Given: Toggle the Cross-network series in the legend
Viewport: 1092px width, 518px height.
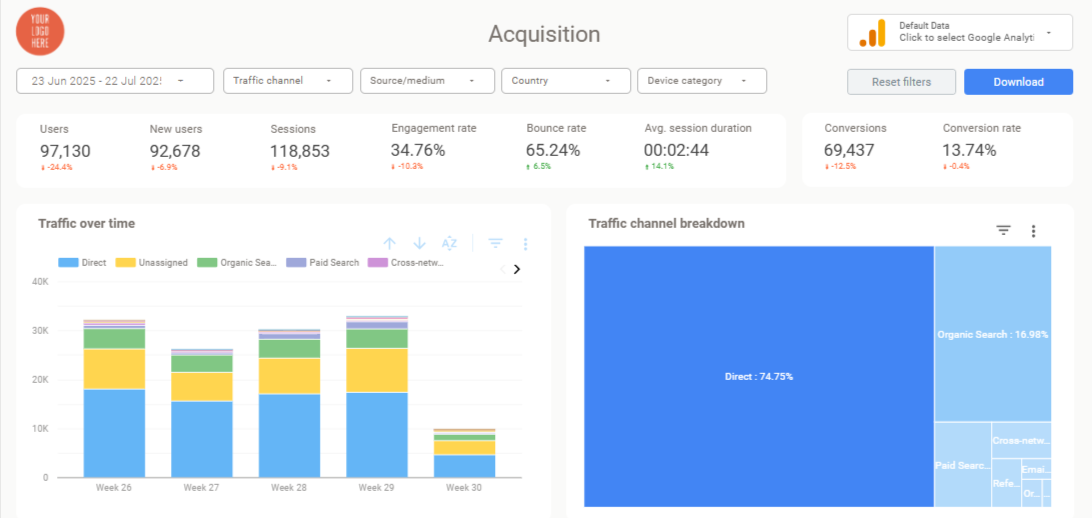Looking at the screenshot, I should click(x=406, y=262).
